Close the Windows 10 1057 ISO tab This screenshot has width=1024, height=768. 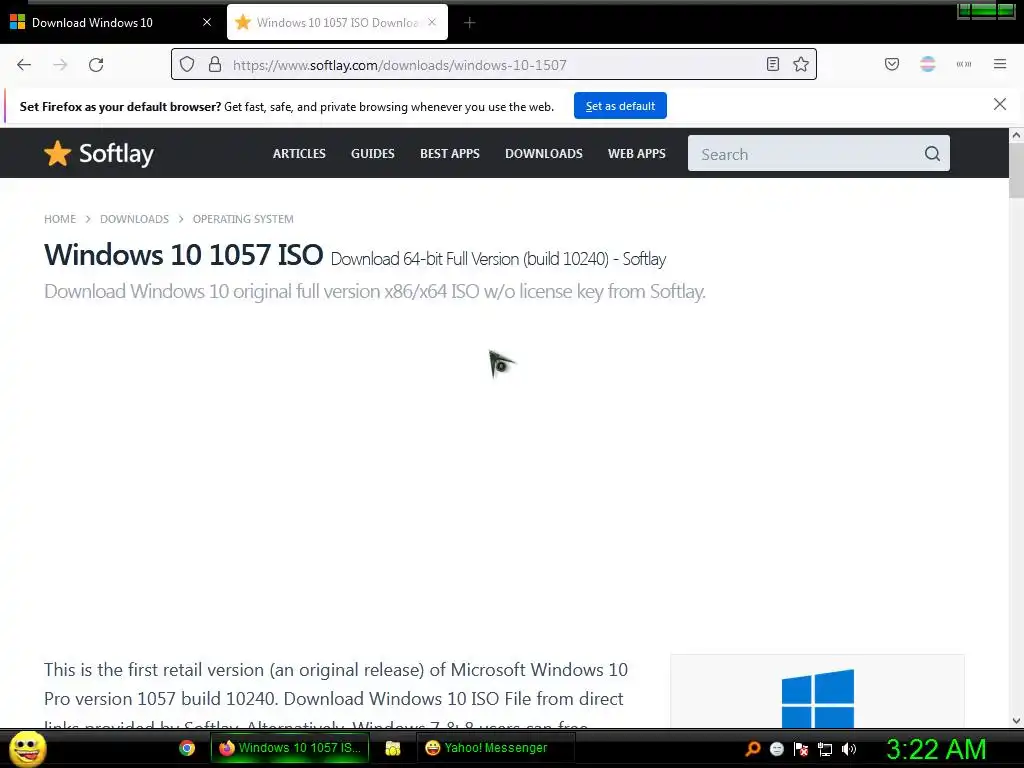coord(432,22)
